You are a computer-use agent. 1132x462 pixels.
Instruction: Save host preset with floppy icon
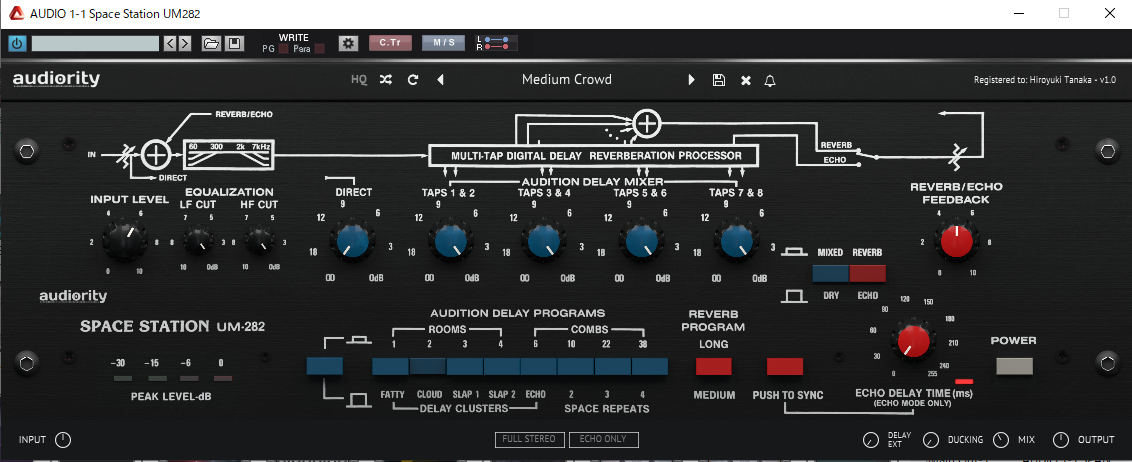coord(234,43)
